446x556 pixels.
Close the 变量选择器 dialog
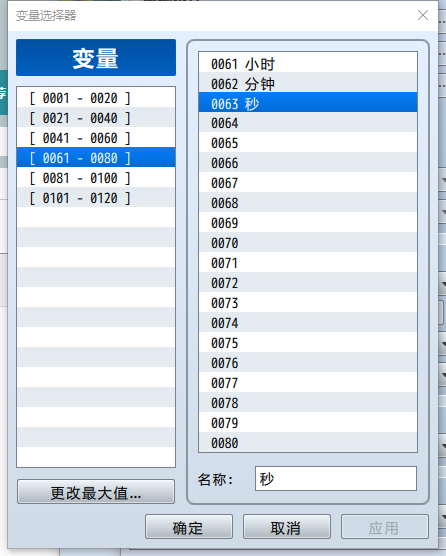[423, 15]
